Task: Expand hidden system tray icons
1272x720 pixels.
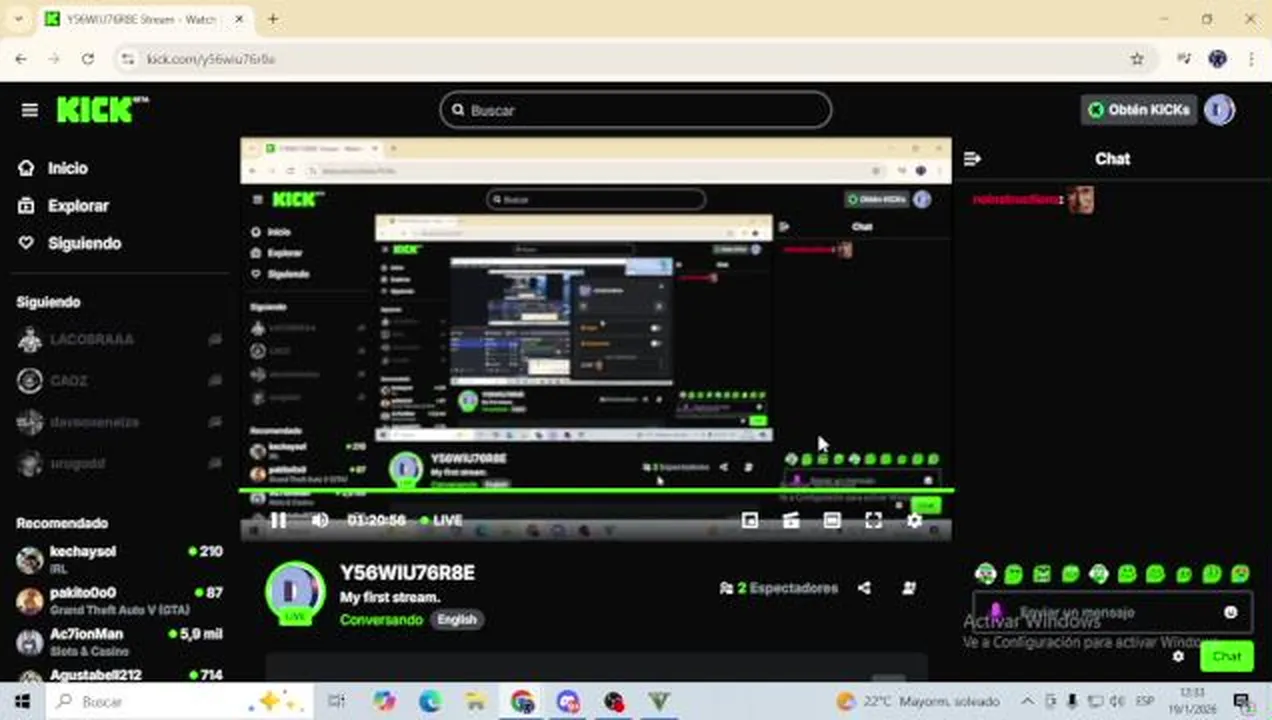Action: tap(1027, 702)
